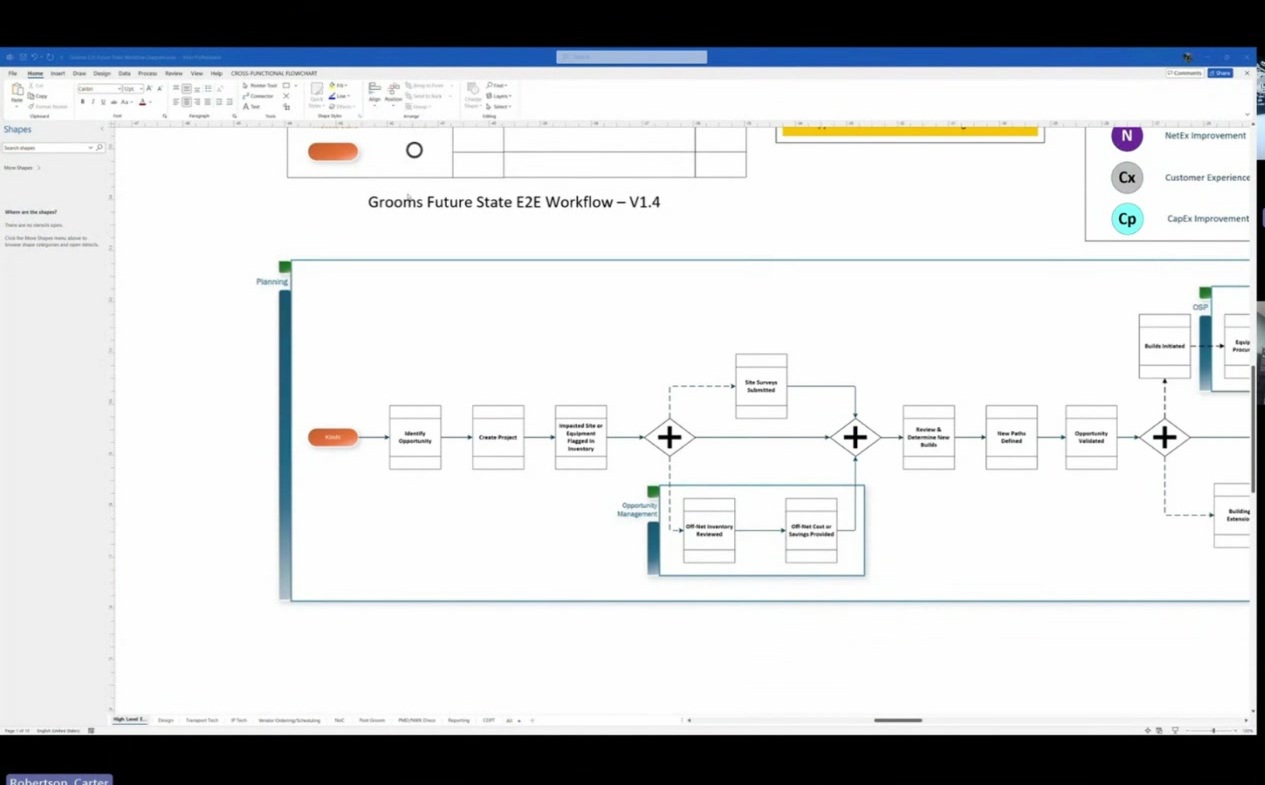Viewport: 1265px width, 785px height.
Task: Click the Undo icon in title bar
Action: [34, 57]
